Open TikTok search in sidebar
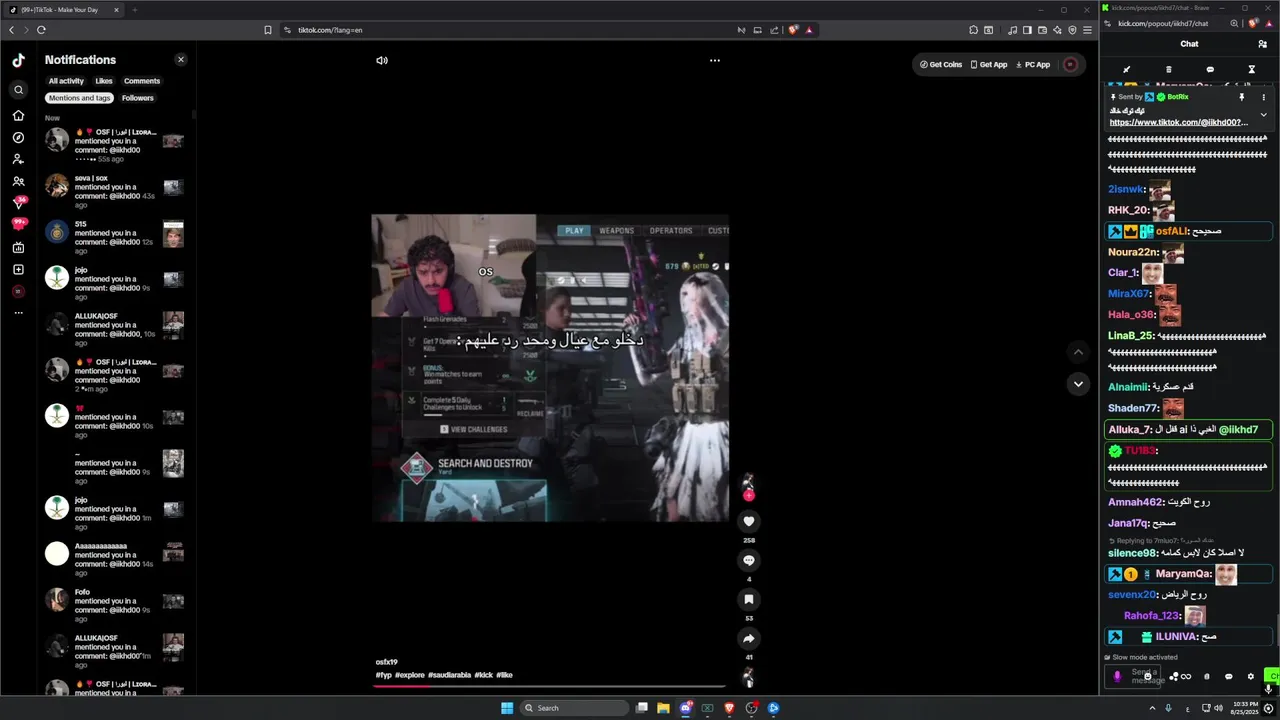 pos(18,90)
